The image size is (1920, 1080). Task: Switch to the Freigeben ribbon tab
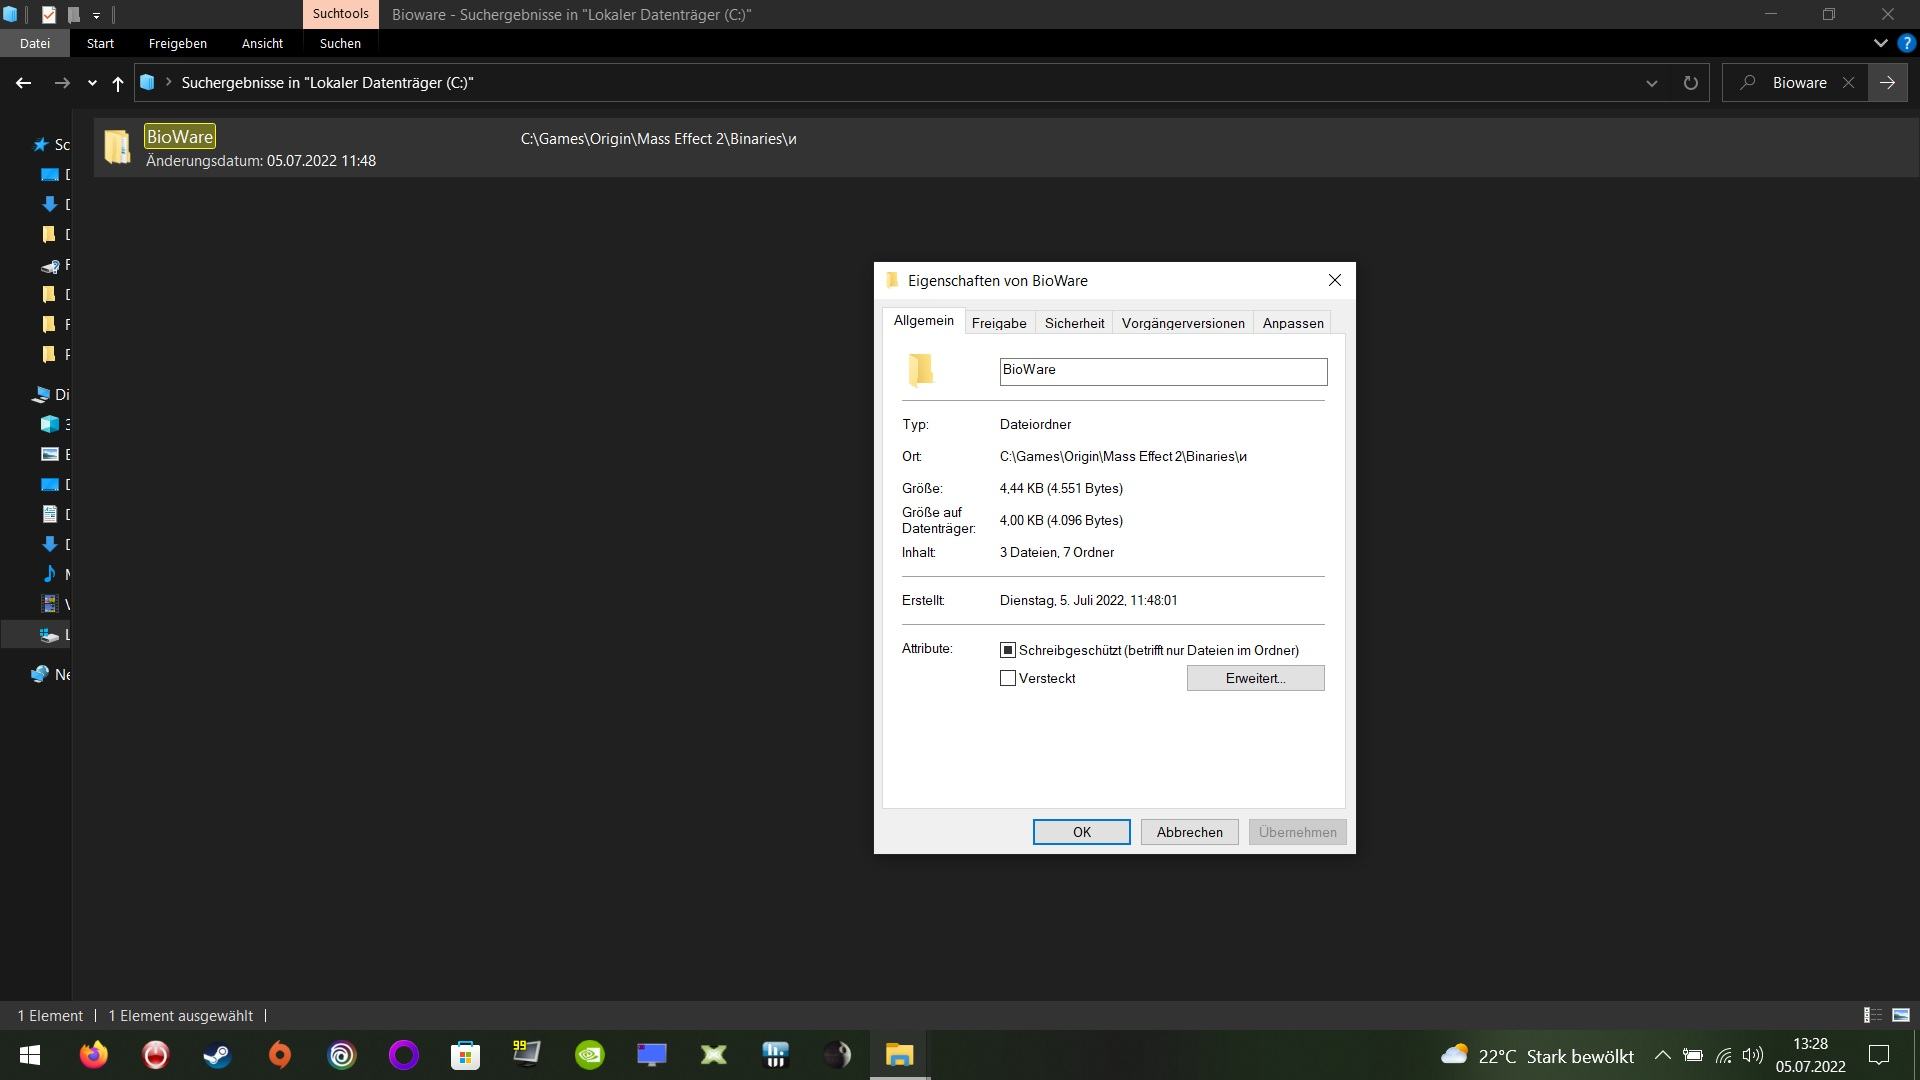[x=177, y=43]
